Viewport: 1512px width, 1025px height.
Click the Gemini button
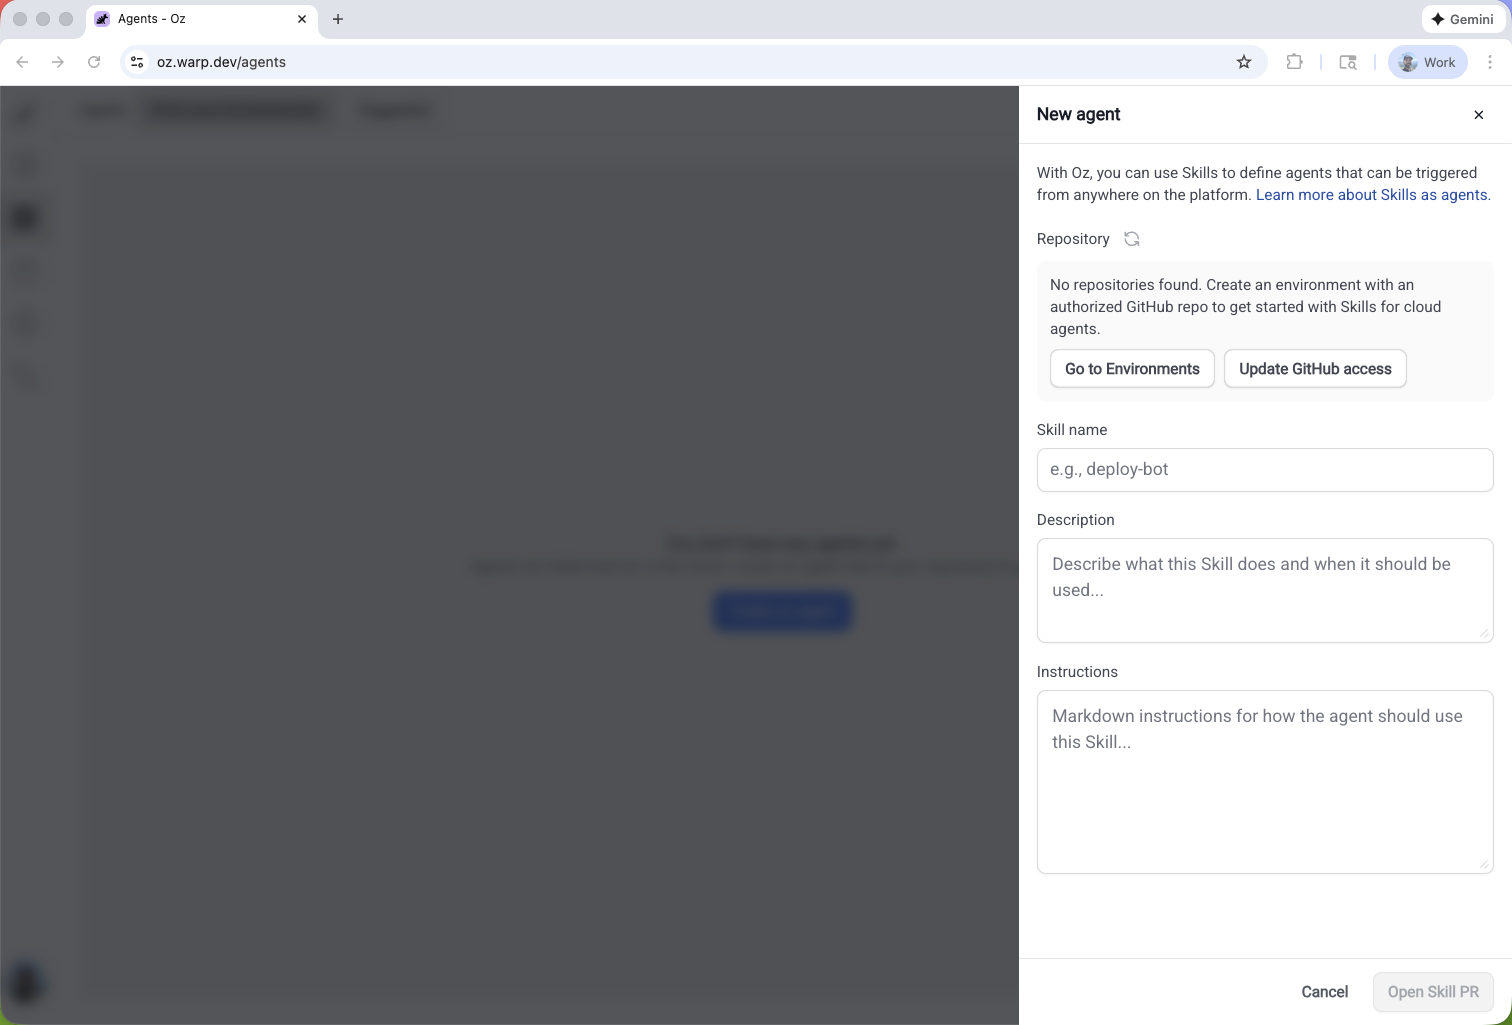1462,19
